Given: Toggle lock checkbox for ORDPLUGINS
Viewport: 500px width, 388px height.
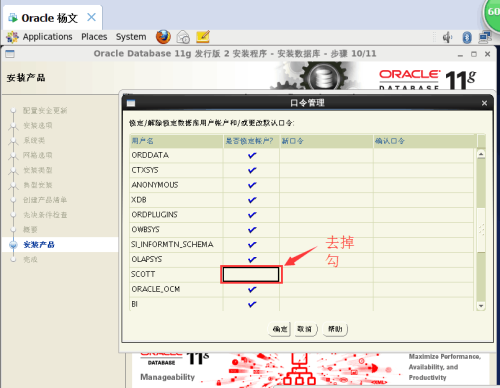Looking at the screenshot, I should (252, 215).
